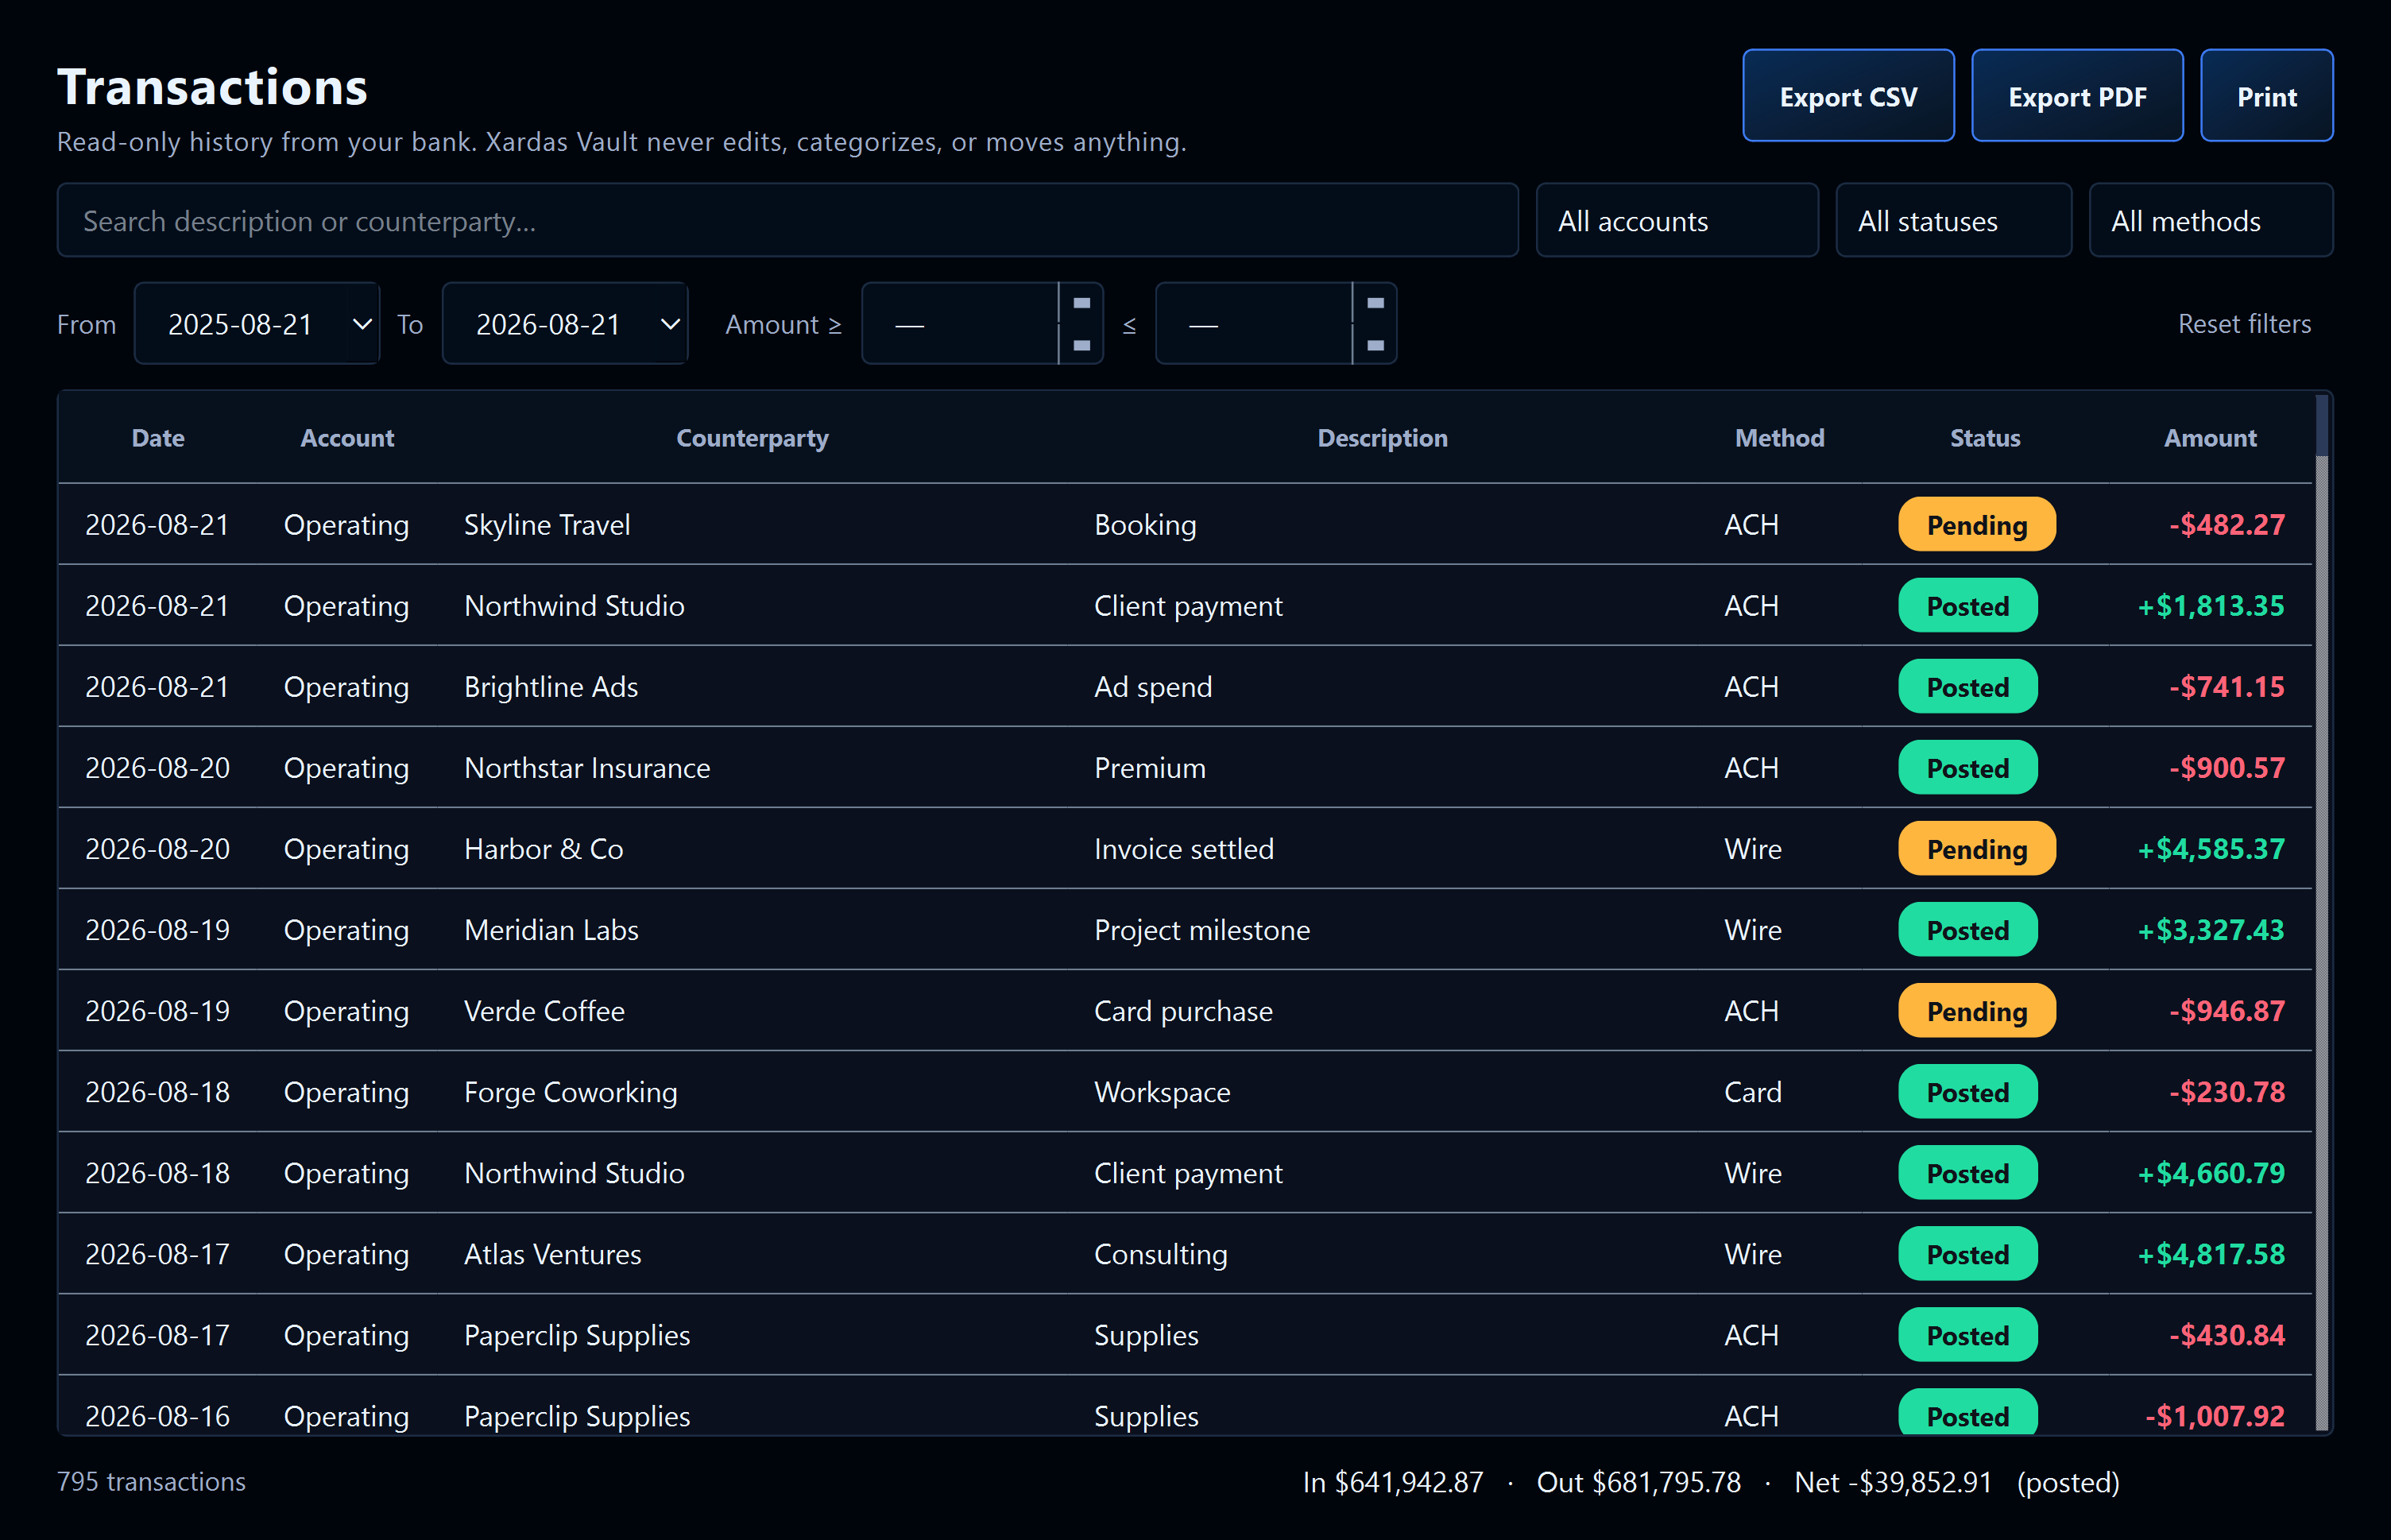This screenshot has width=2391, height=1540.
Task: Decrease the minimum amount with down stepper
Action: point(1081,345)
